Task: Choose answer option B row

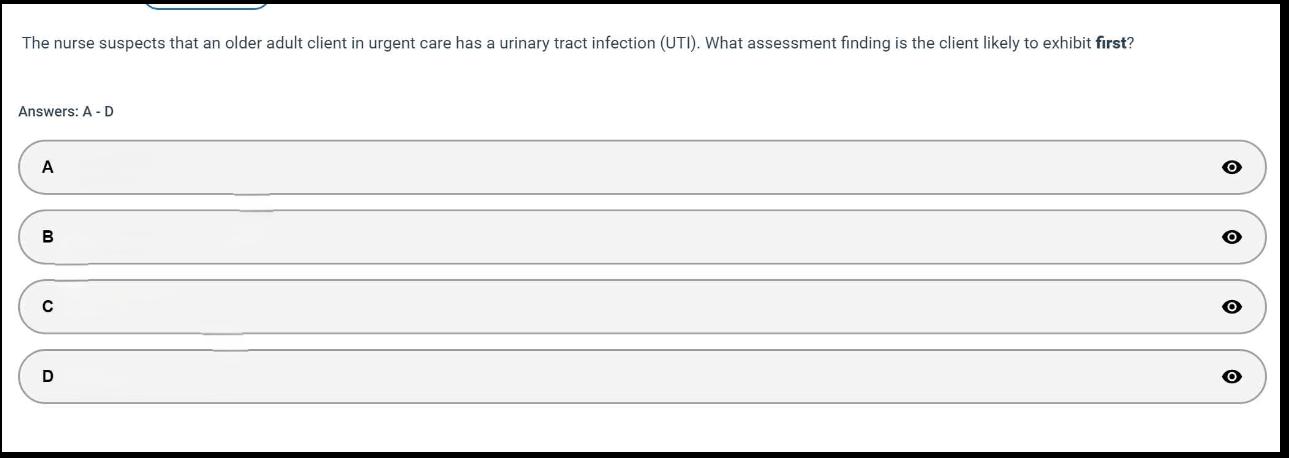Action: (x=640, y=237)
